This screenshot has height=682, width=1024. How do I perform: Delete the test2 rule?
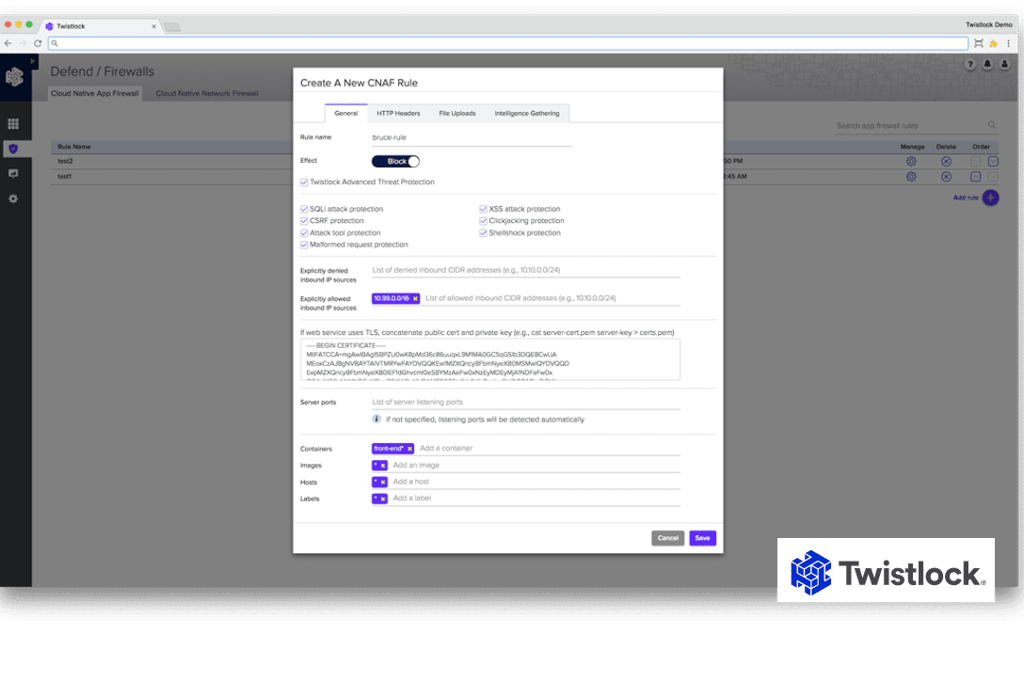coord(946,161)
